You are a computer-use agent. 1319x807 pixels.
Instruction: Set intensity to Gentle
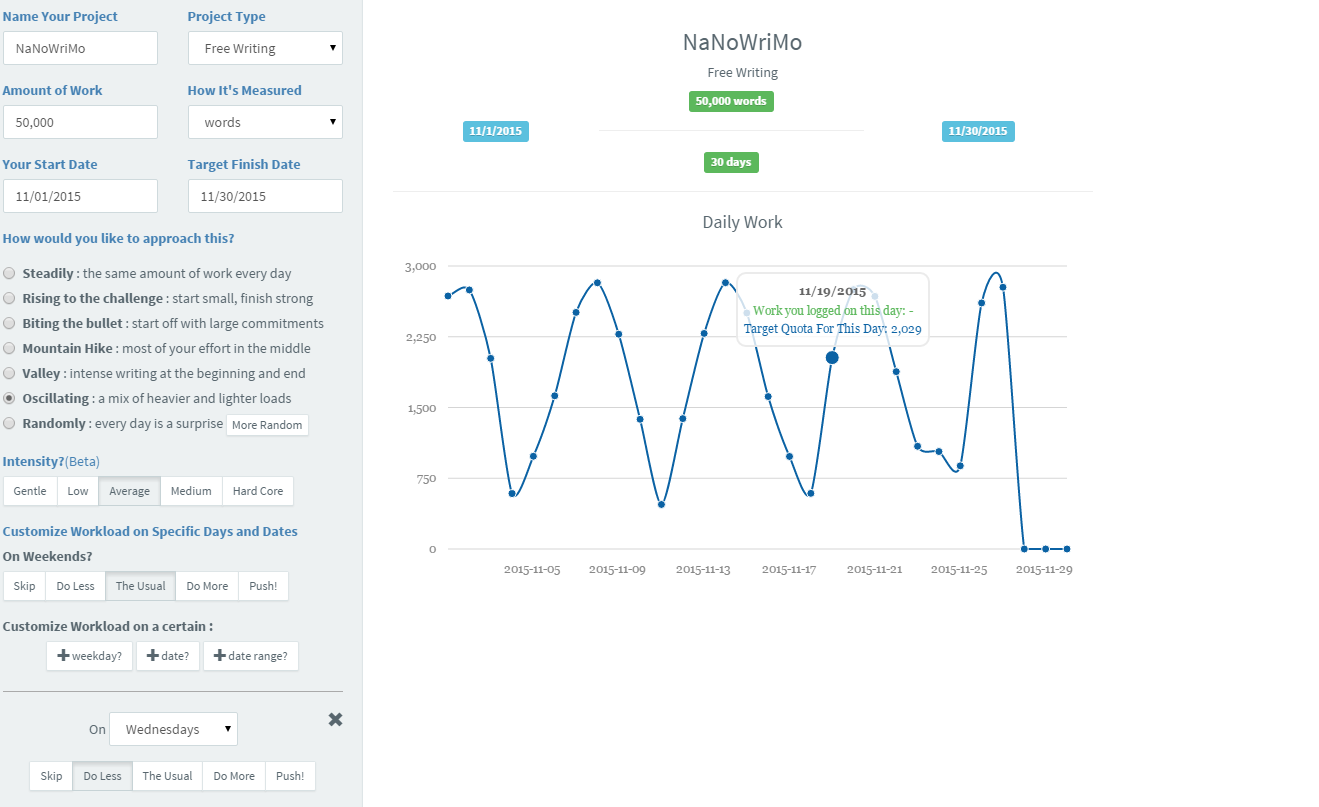click(30, 491)
